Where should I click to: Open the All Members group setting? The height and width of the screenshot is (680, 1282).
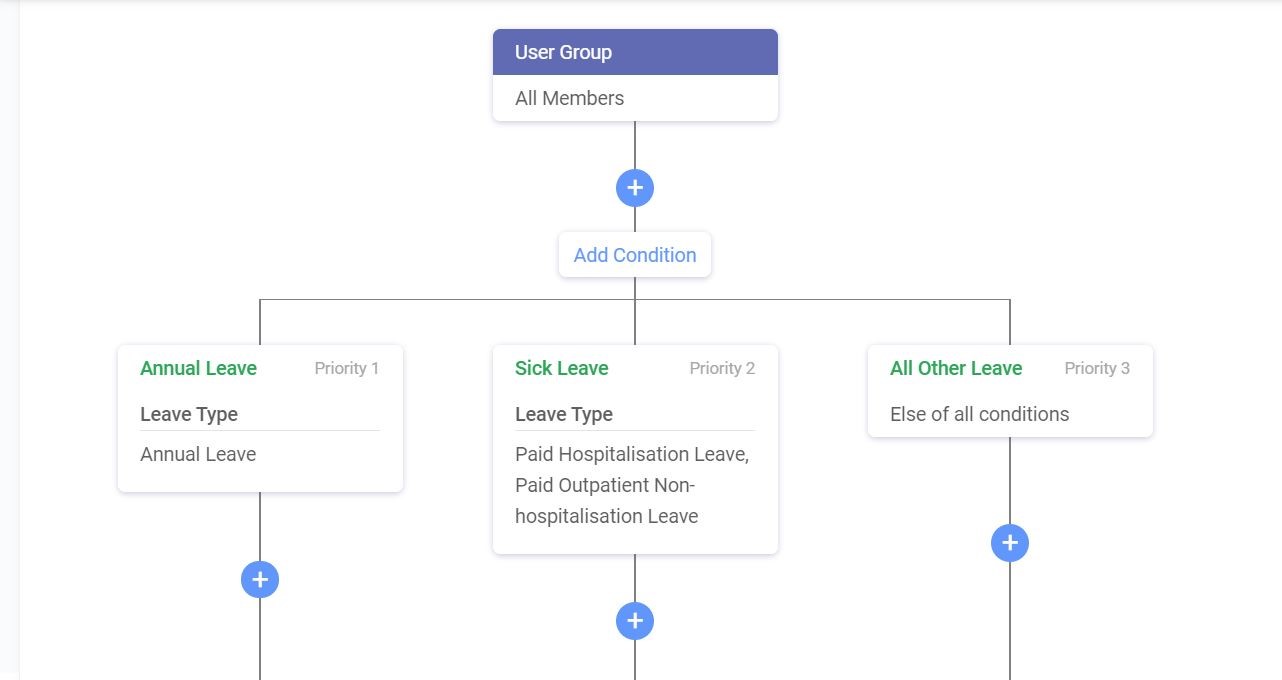click(569, 98)
